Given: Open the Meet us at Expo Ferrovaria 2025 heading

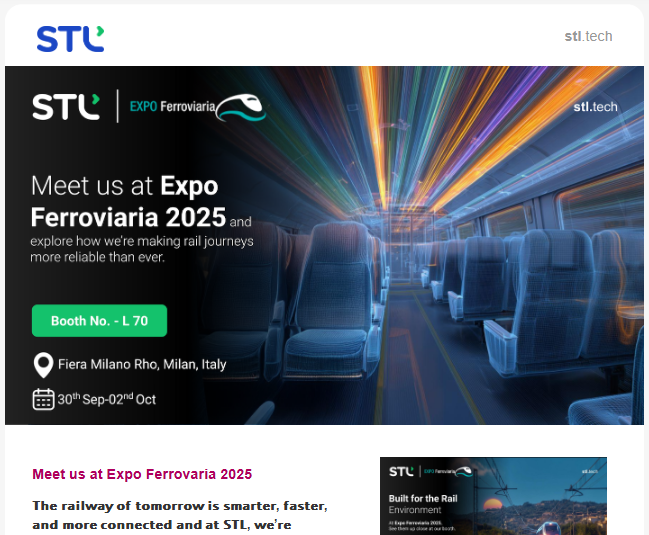Looking at the screenshot, I should tap(142, 474).
